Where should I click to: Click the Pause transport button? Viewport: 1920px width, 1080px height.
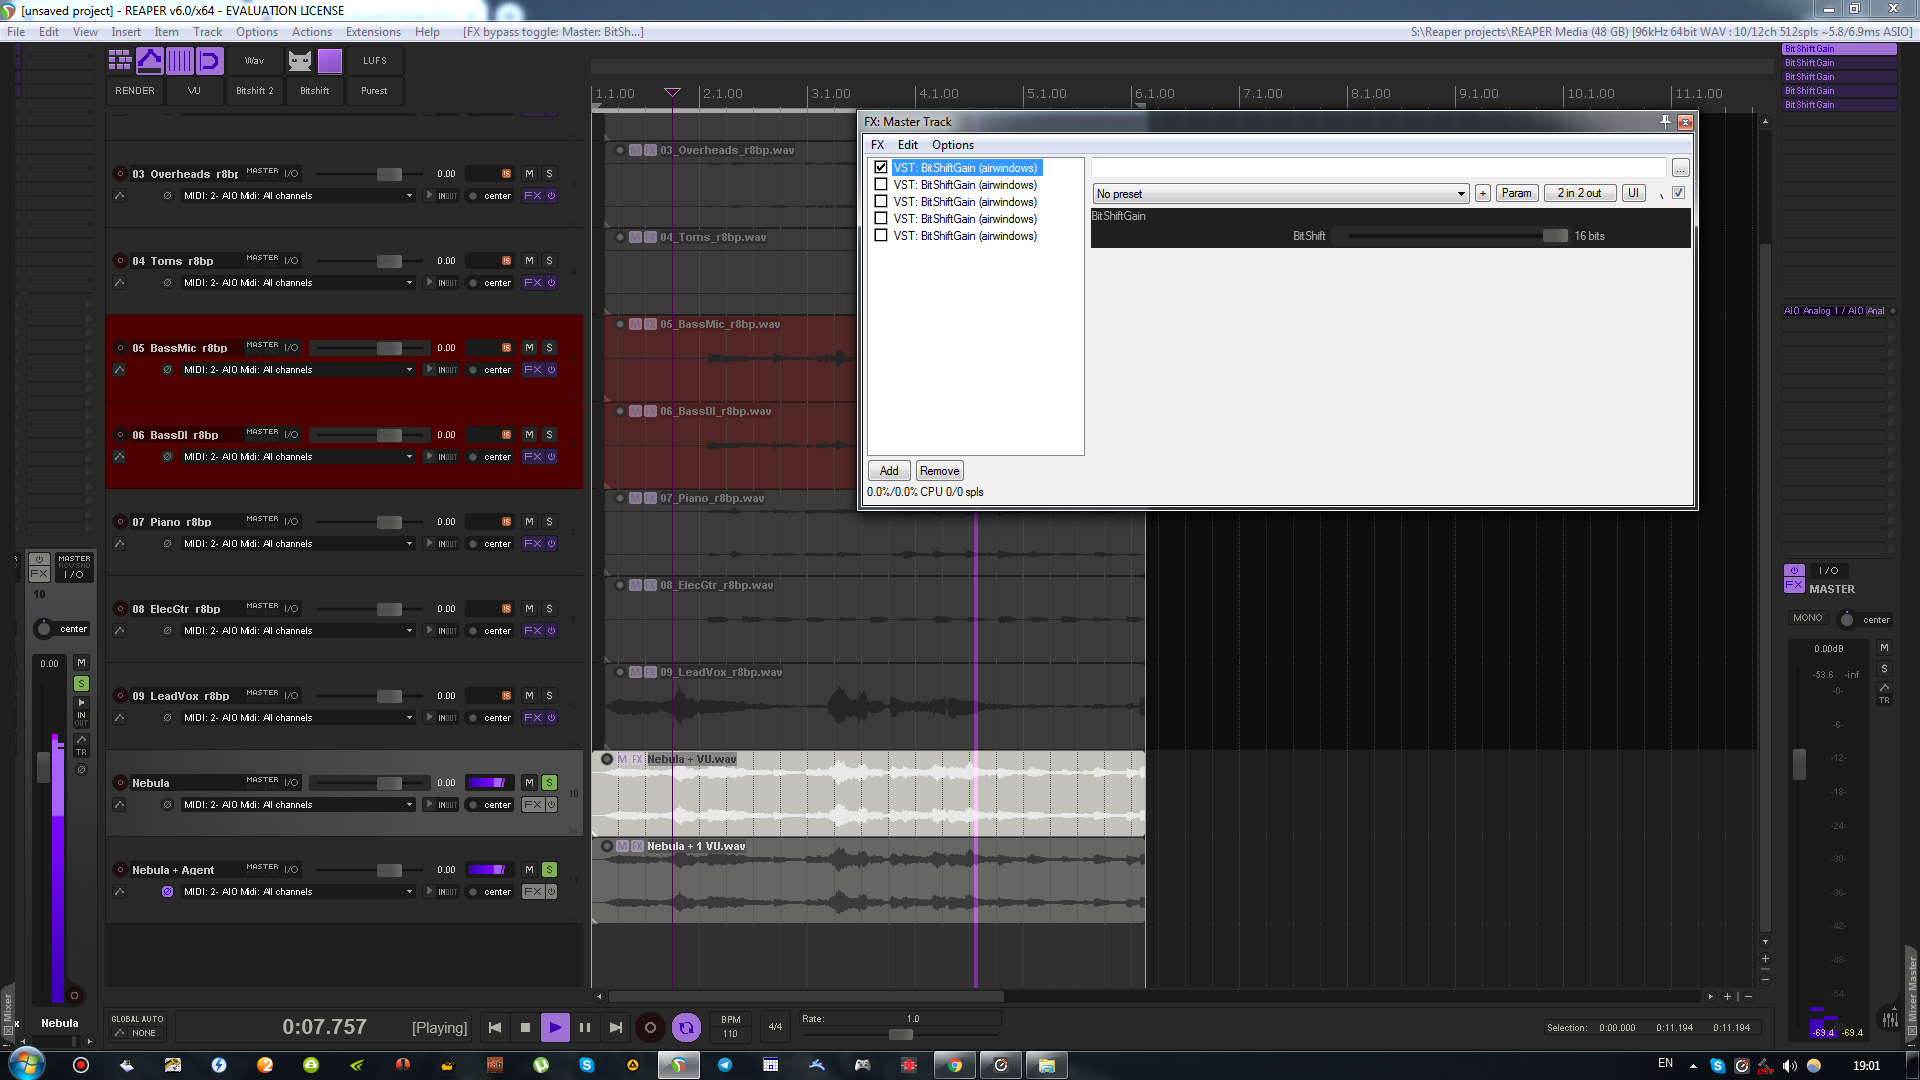585,1027
